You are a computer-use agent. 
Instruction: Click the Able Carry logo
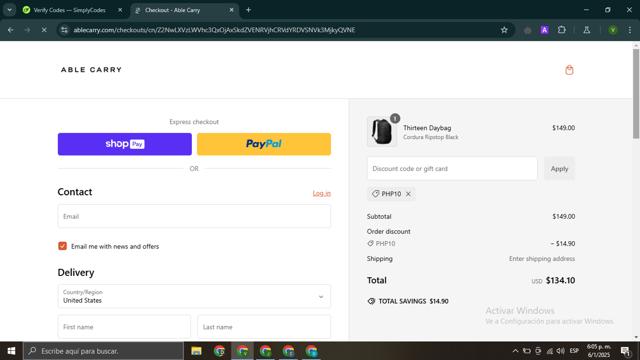click(x=91, y=70)
